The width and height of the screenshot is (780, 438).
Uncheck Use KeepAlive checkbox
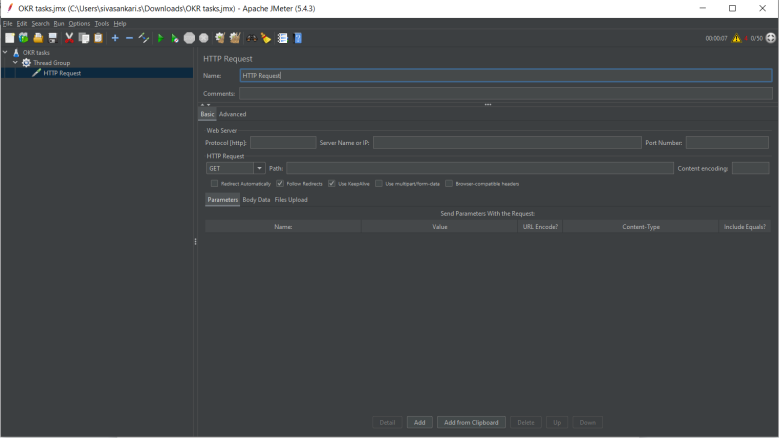click(332, 184)
